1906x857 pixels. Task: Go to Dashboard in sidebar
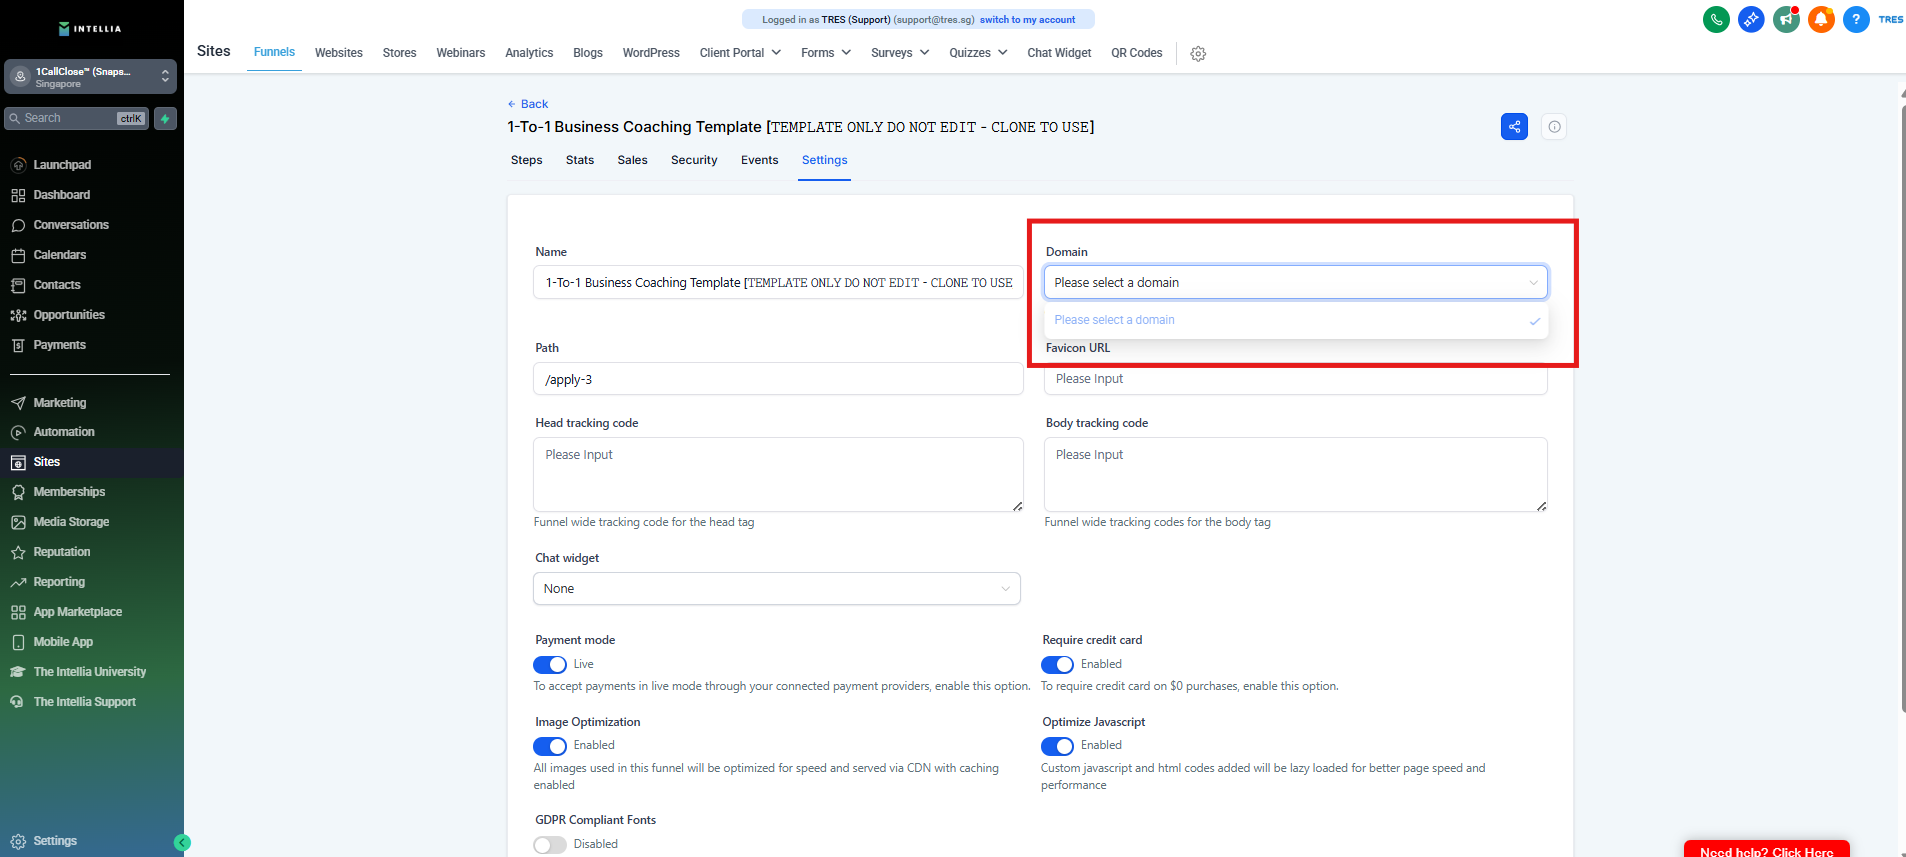coord(62,195)
